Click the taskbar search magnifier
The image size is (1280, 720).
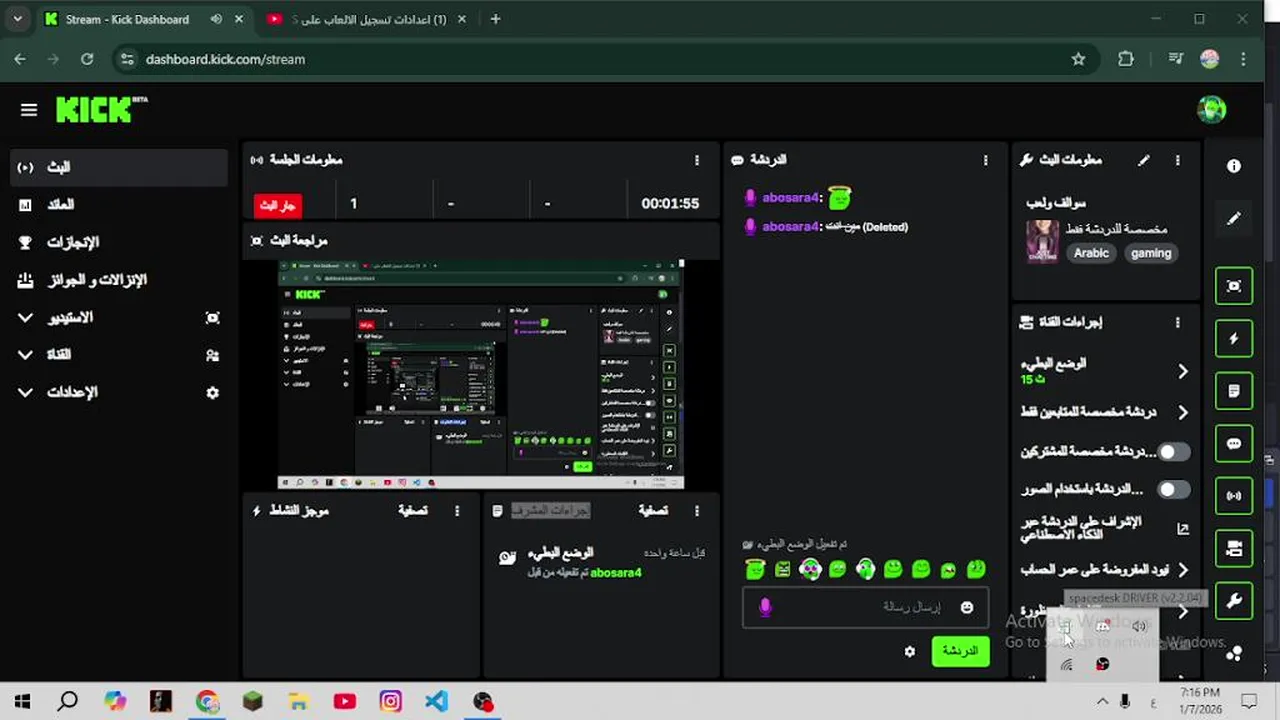click(x=68, y=701)
